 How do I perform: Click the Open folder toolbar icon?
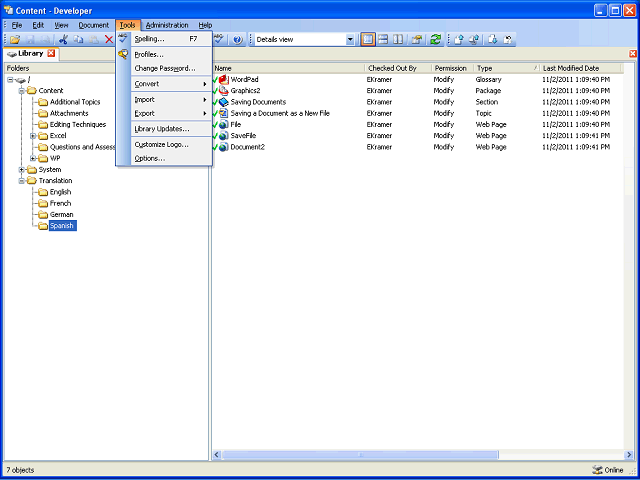(15, 40)
